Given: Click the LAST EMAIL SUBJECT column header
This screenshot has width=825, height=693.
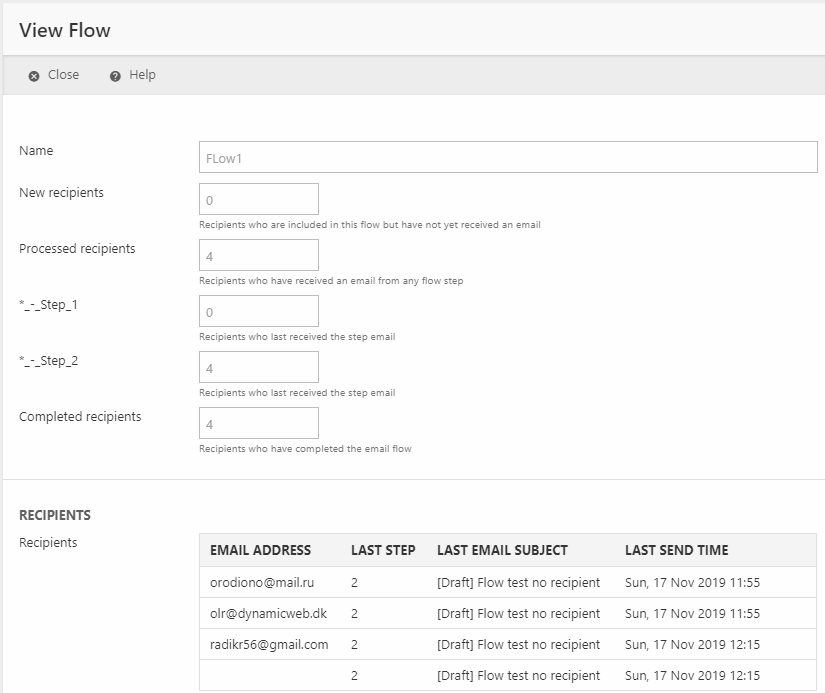Looking at the screenshot, I should [x=502, y=550].
